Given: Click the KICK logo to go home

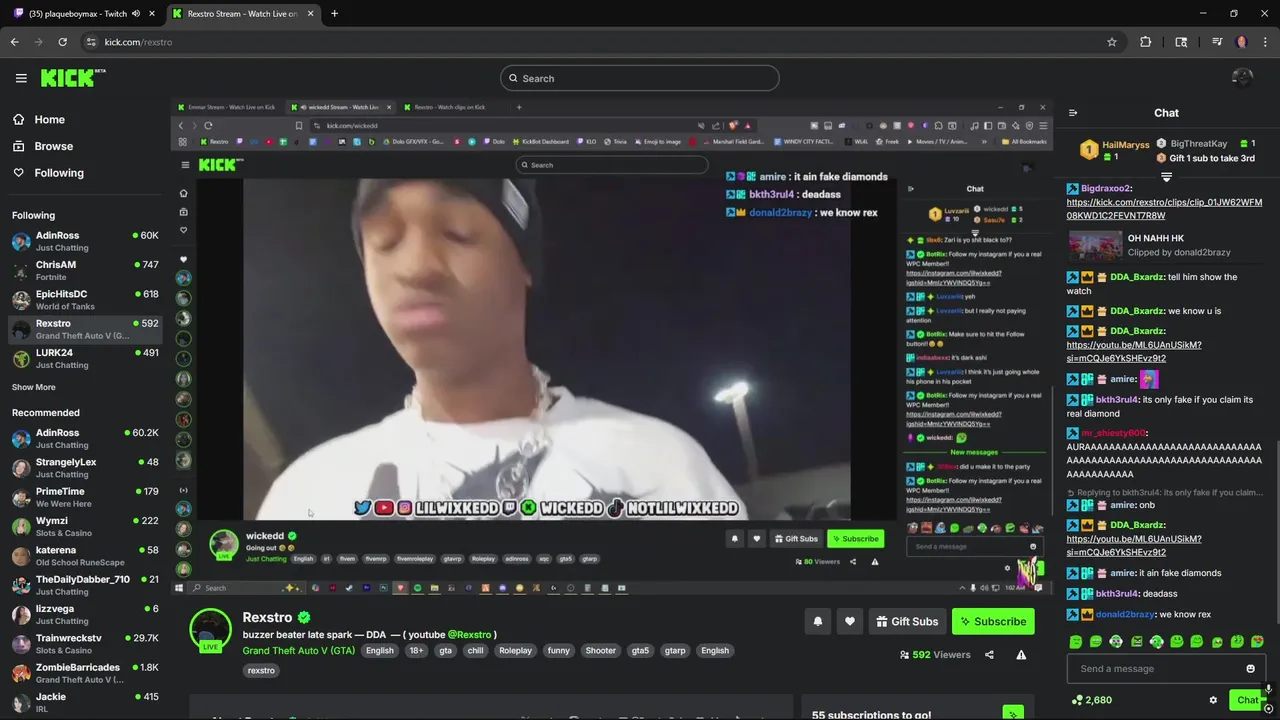Looking at the screenshot, I should point(72,78).
